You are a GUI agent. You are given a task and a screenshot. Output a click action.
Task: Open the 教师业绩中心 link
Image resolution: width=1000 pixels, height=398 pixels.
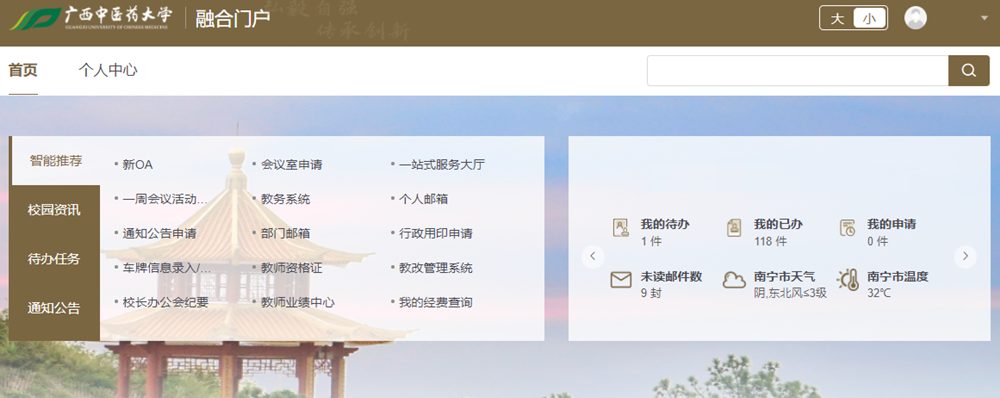(298, 302)
